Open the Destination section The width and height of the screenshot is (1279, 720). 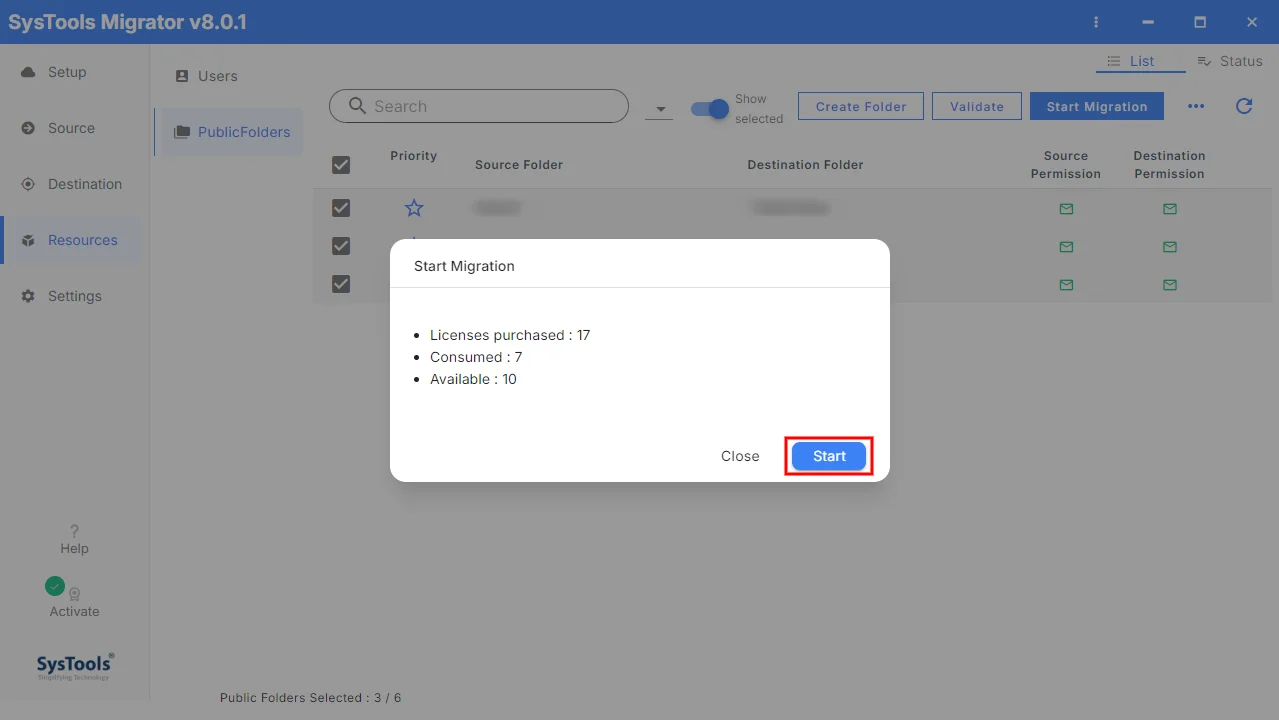85,184
